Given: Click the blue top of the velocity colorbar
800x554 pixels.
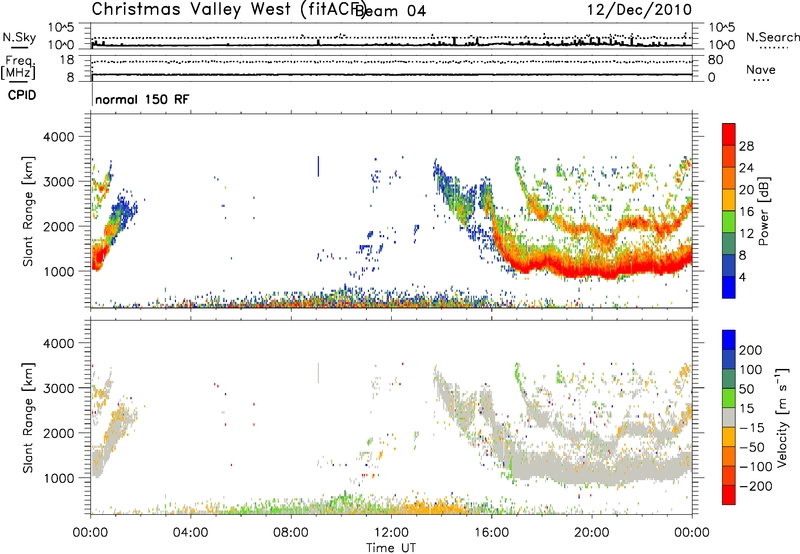Looking at the screenshot, I should point(729,340).
